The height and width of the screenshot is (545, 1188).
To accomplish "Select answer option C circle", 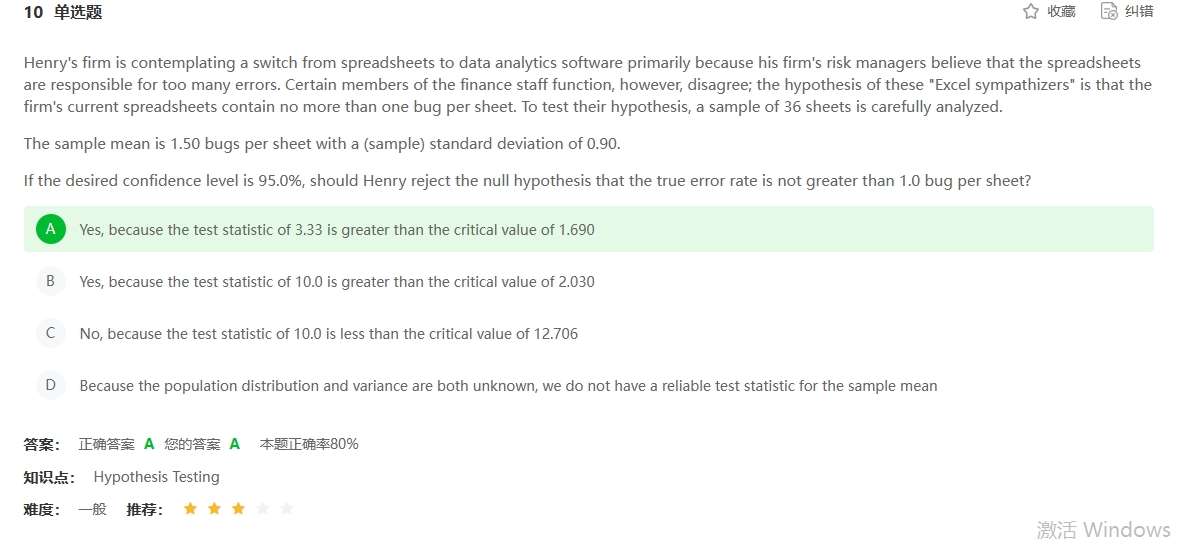I will tap(50, 333).
